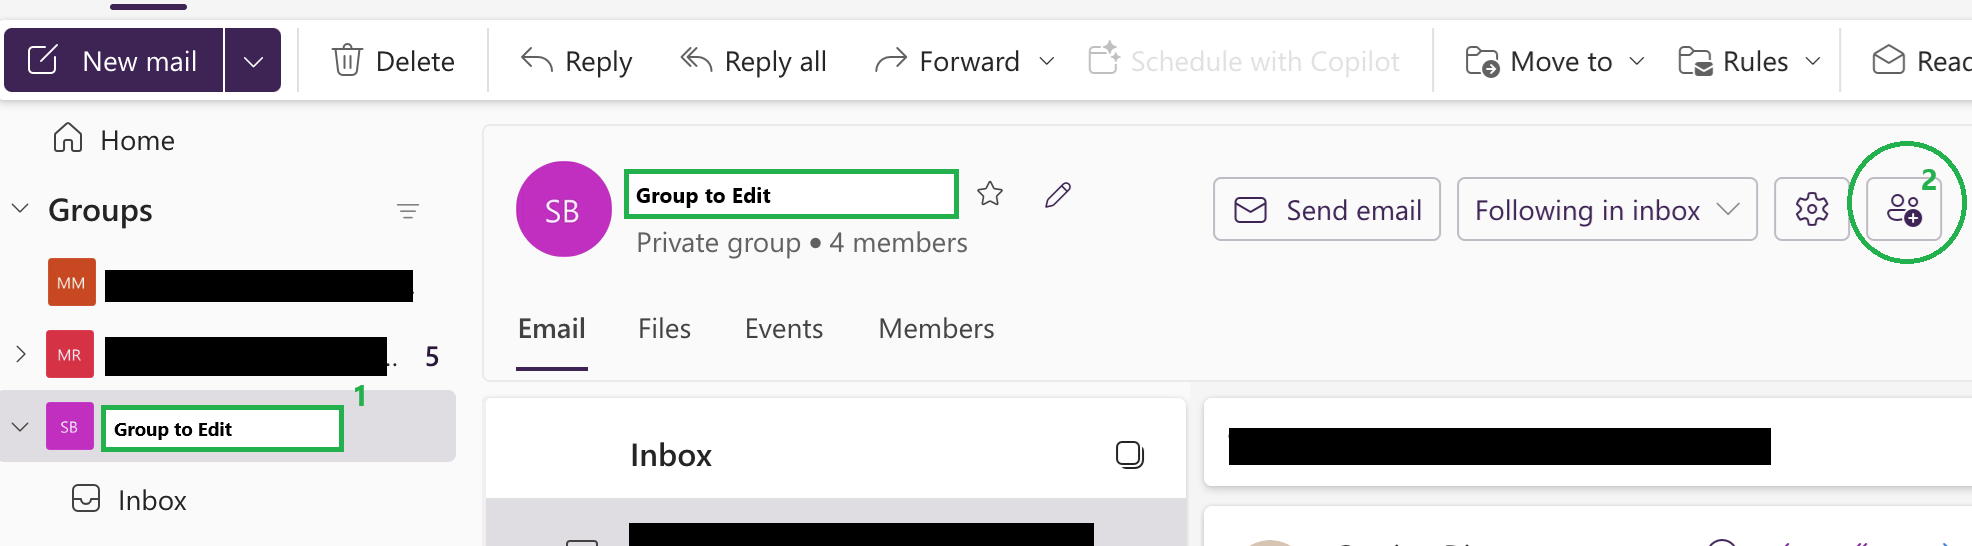The width and height of the screenshot is (1972, 546).
Task: Toggle the select-all checkbox beside Inbox
Action: coord(1130,455)
